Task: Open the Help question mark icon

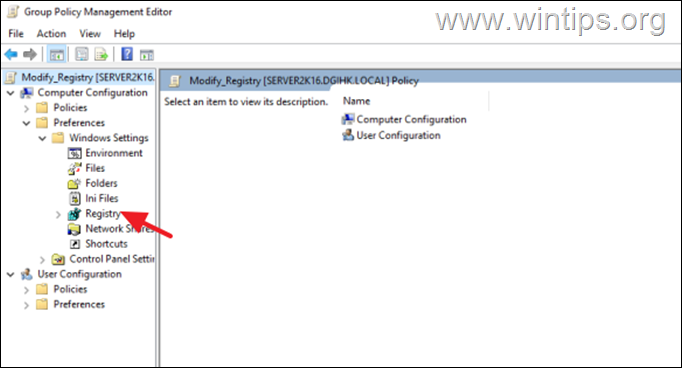Action: 127,54
